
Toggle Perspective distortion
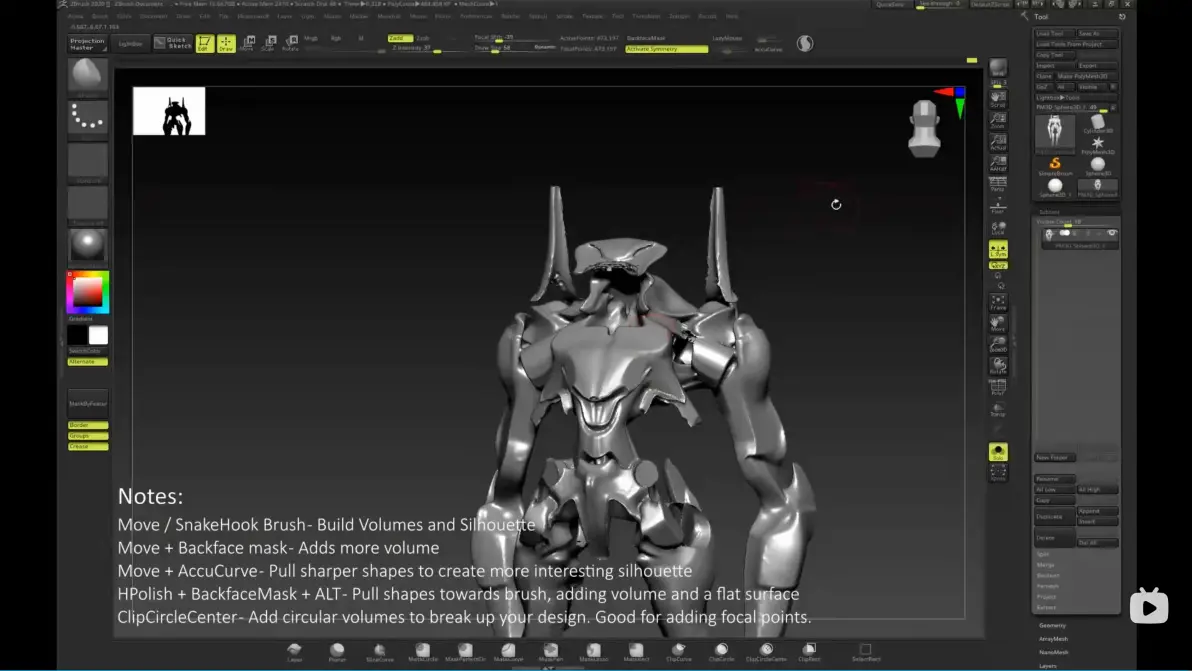pyautogui.click(x=998, y=184)
